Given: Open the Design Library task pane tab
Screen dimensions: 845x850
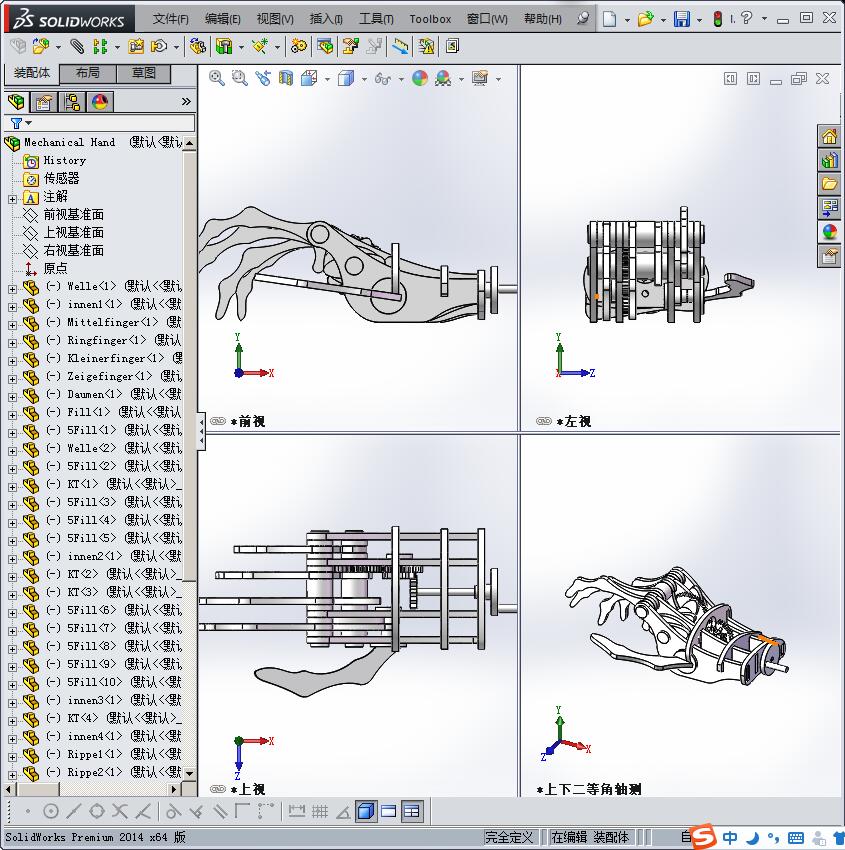Looking at the screenshot, I should click(829, 160).
